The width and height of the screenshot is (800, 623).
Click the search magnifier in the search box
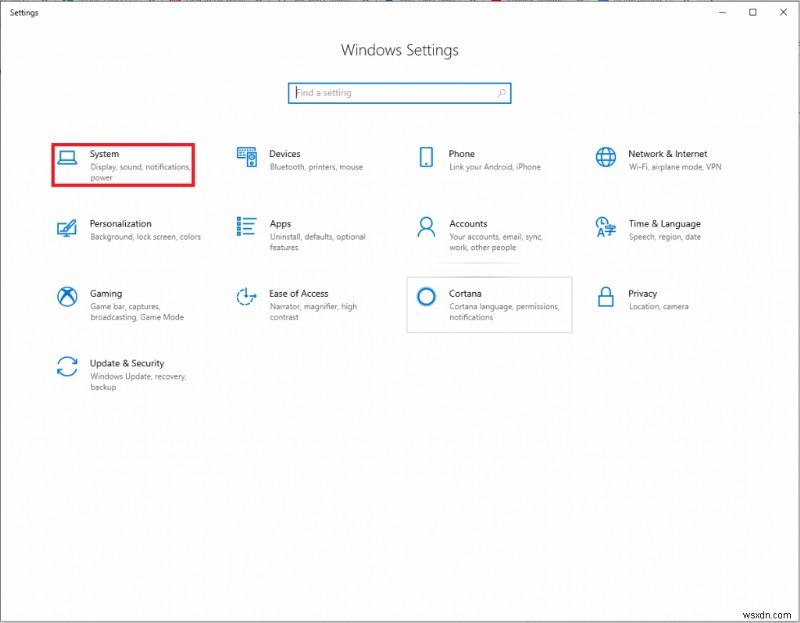pyautogui.click(x=501, y=93)
